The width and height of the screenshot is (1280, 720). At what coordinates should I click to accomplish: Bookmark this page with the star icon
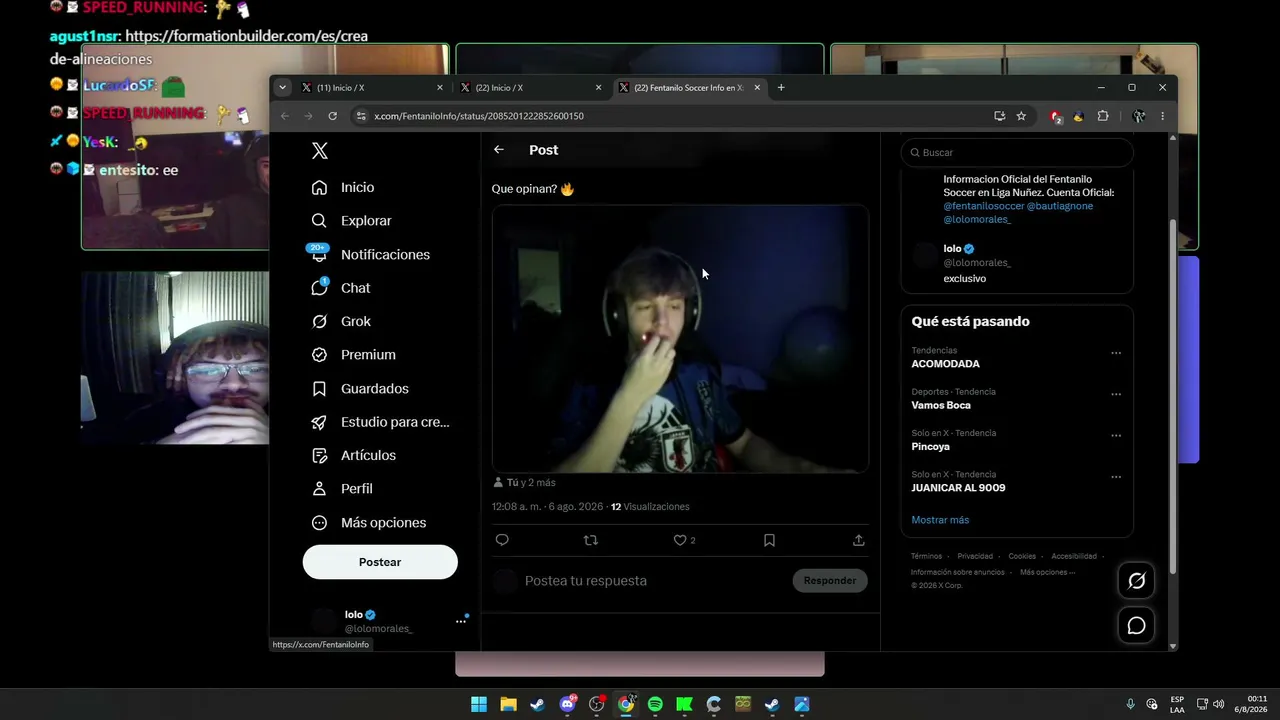pyautogui.click(x=1021, y=116)
